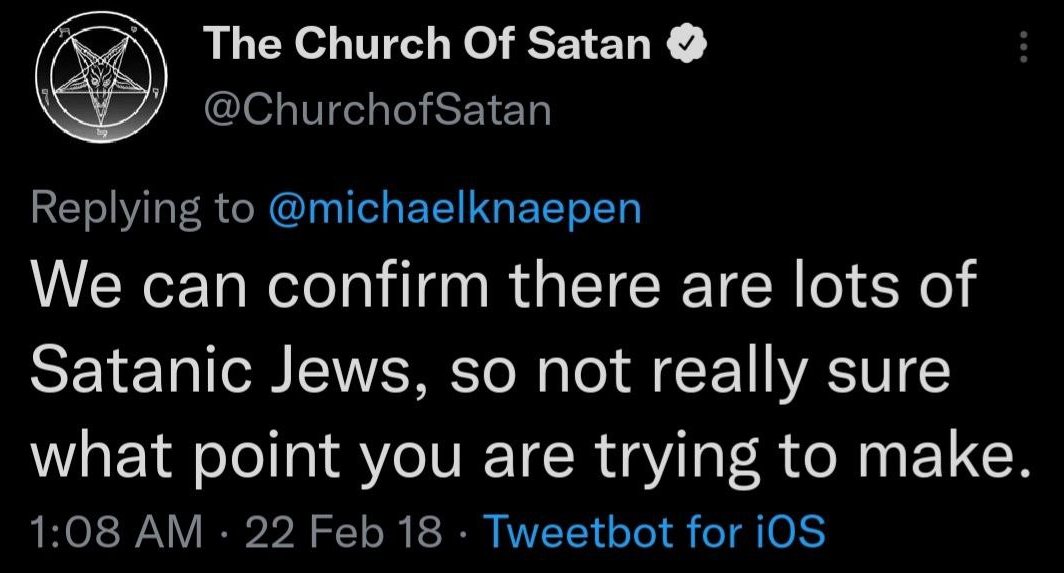Image resolution: width=1064 pixels, height=573 pixels.
Task: Click the 1:08 AM timestamp
Action: click(x=117, y=531)
